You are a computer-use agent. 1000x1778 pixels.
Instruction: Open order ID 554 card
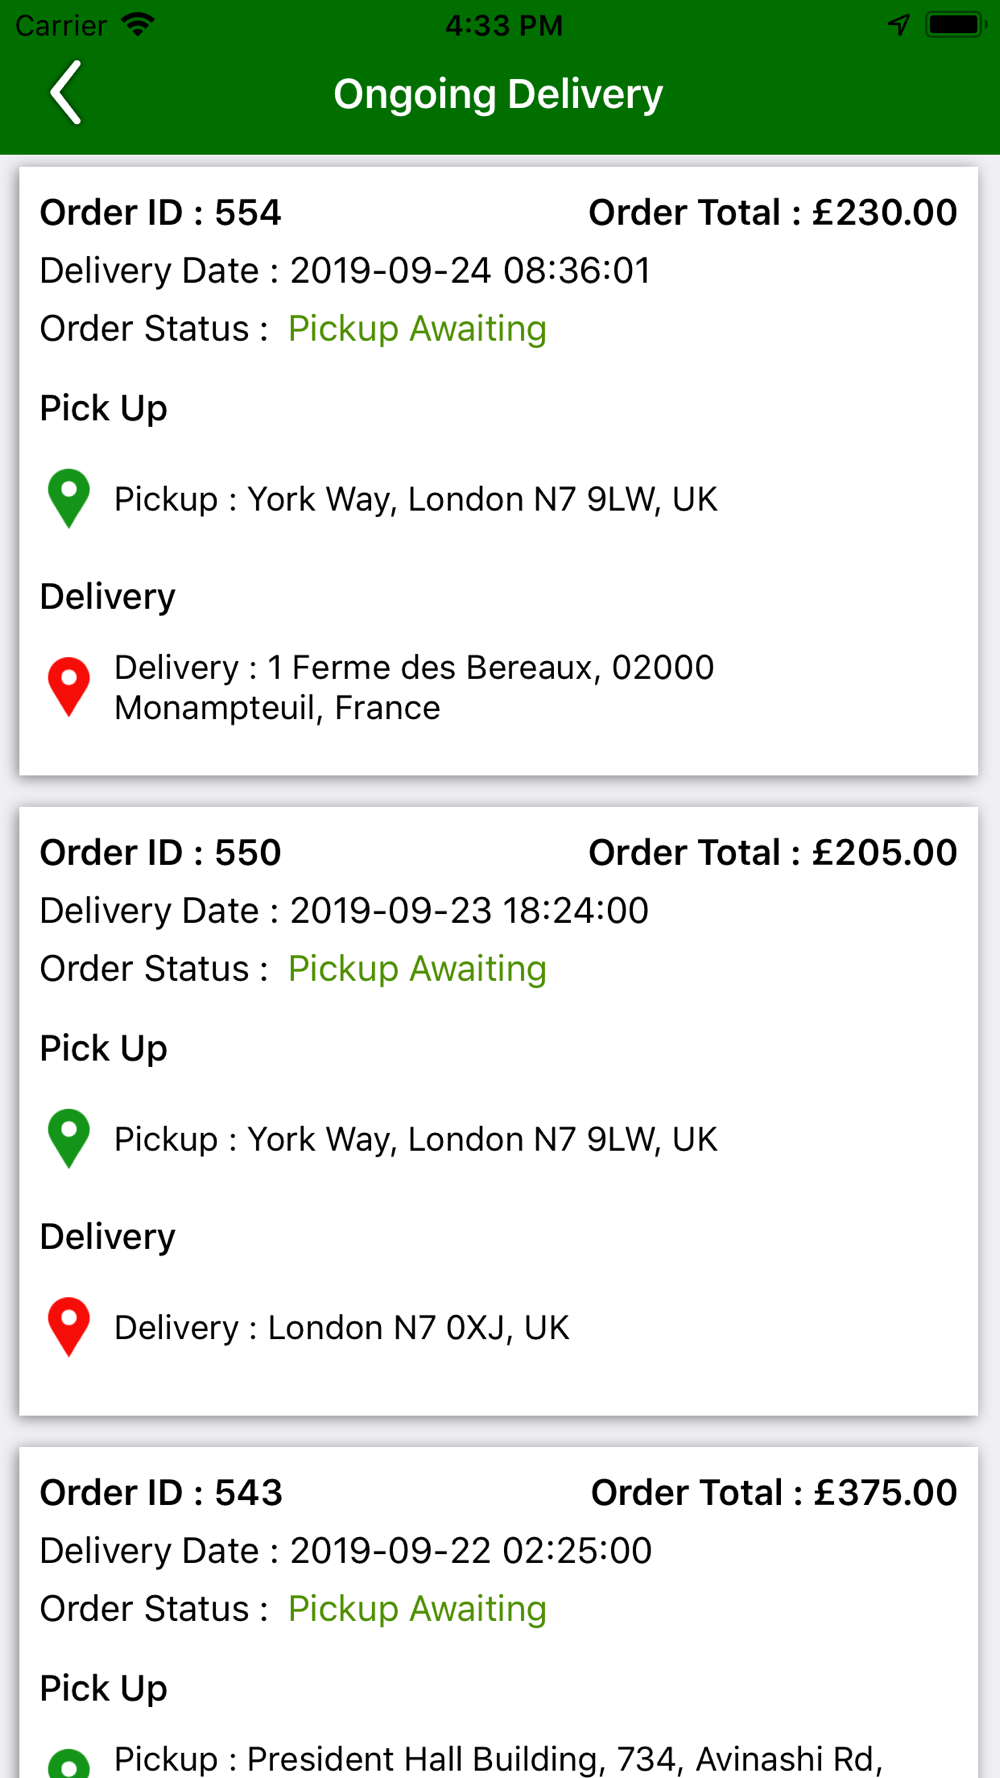pyautogui.click(x=499, y=471)
